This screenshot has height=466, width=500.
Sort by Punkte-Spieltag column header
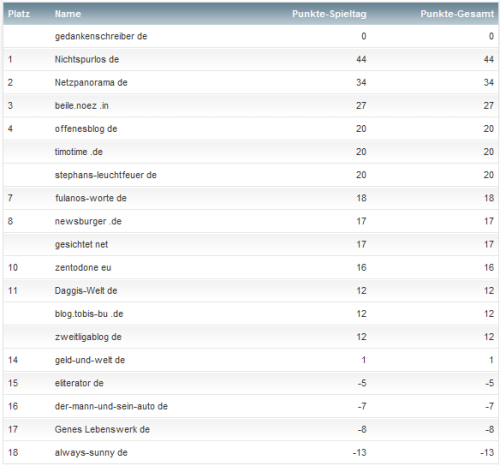[x=329, y=14]
